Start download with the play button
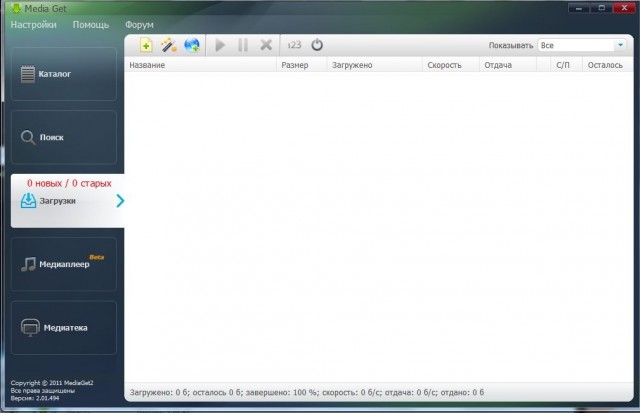 [x=220, y=45]
